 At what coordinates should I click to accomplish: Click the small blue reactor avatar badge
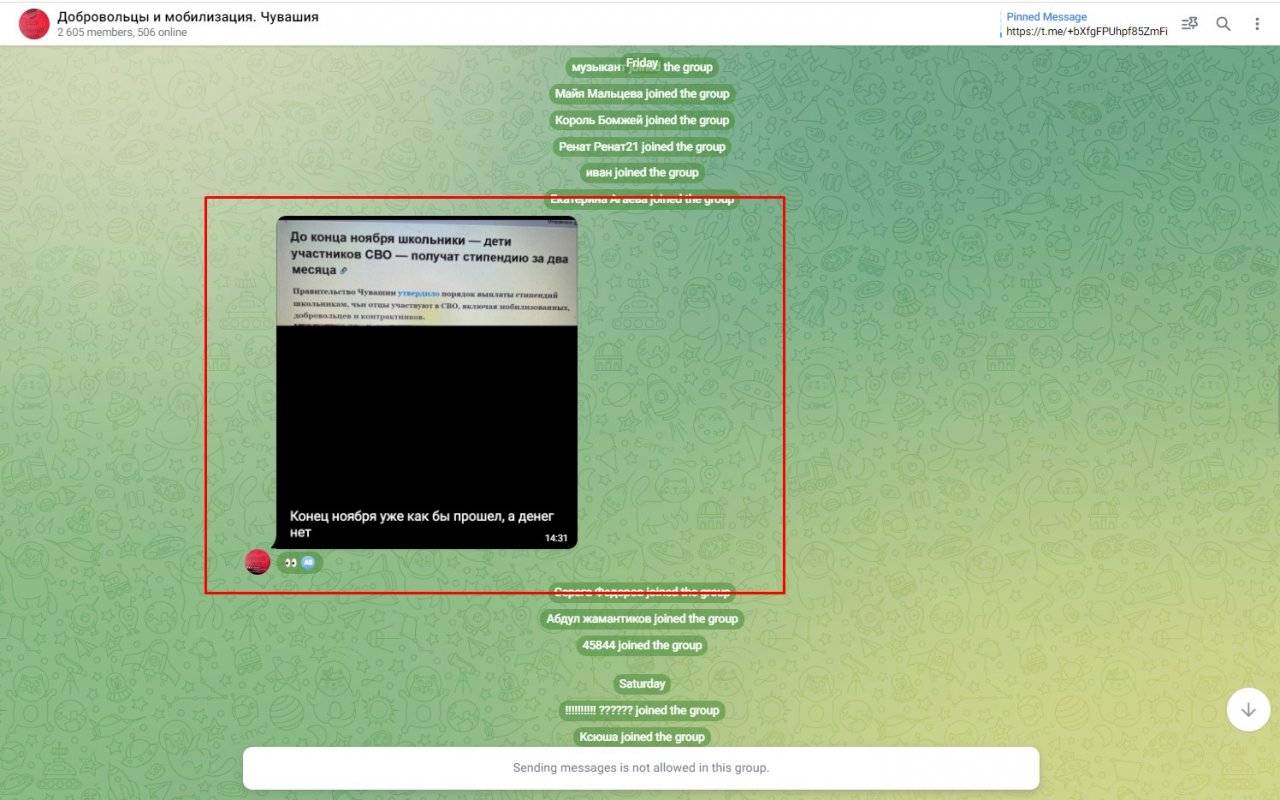coord(308,563)
